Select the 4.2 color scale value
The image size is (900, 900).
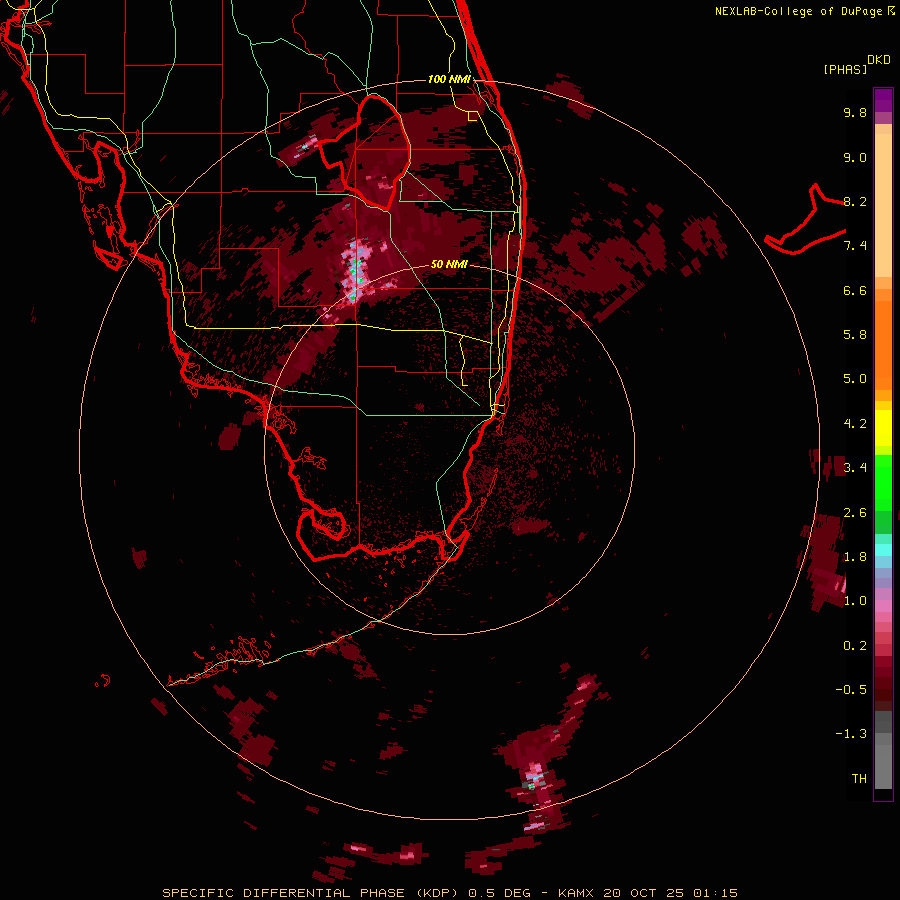(x=855, y=424)
